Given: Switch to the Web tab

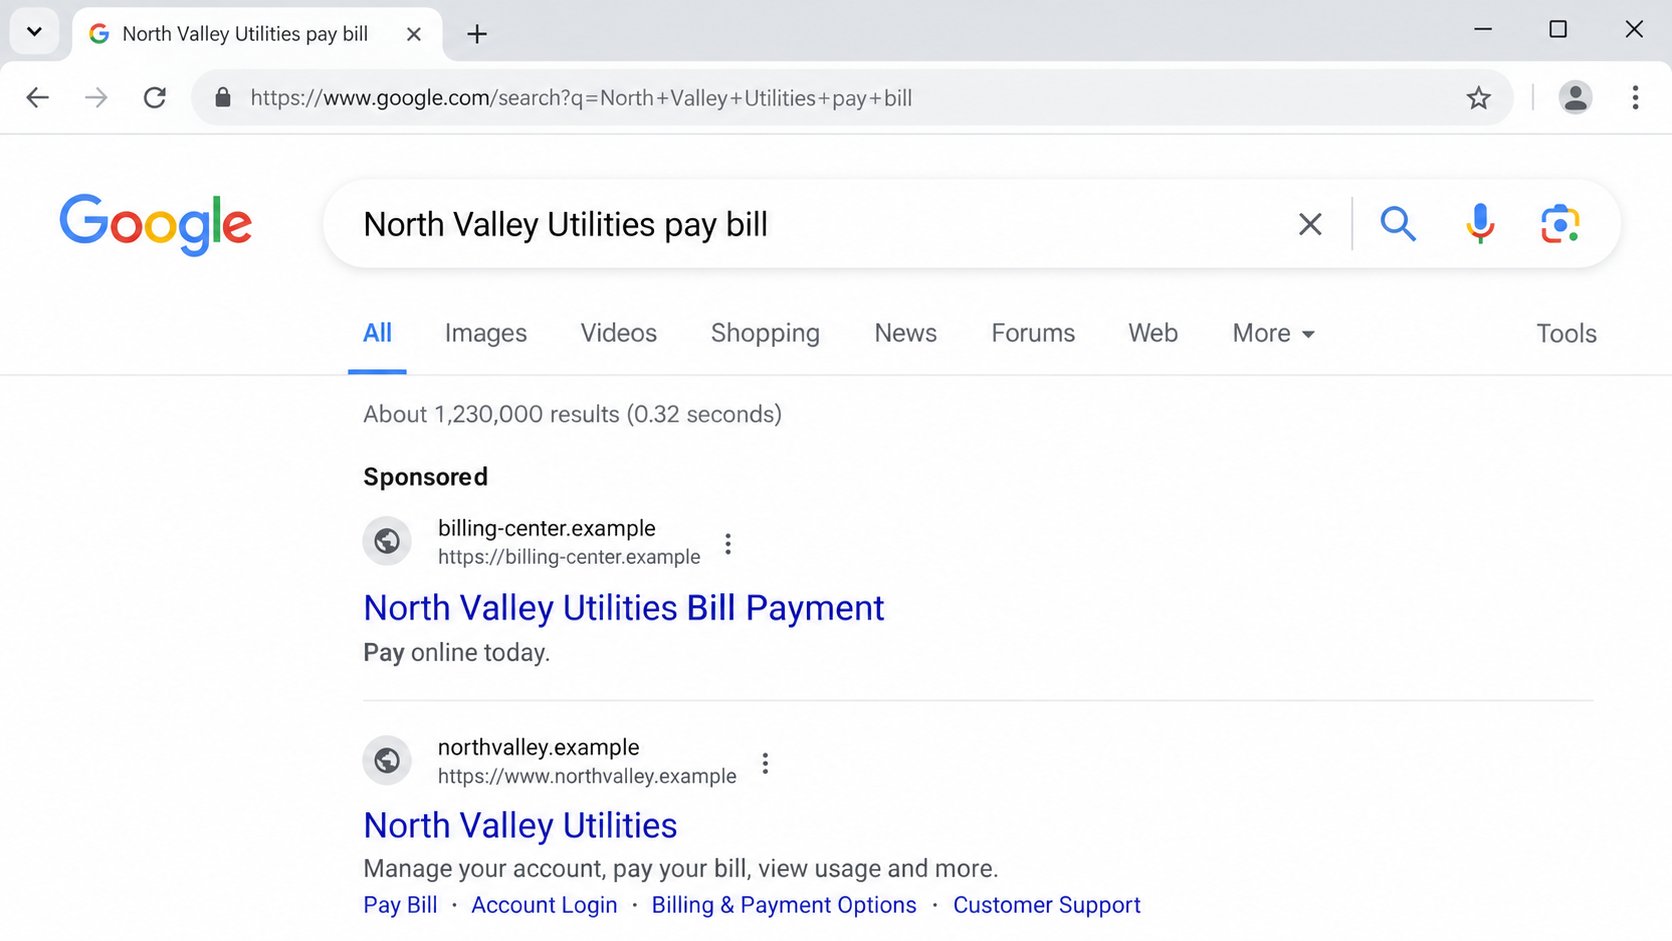Looking at the screenshot, I should pos(1153,333).
